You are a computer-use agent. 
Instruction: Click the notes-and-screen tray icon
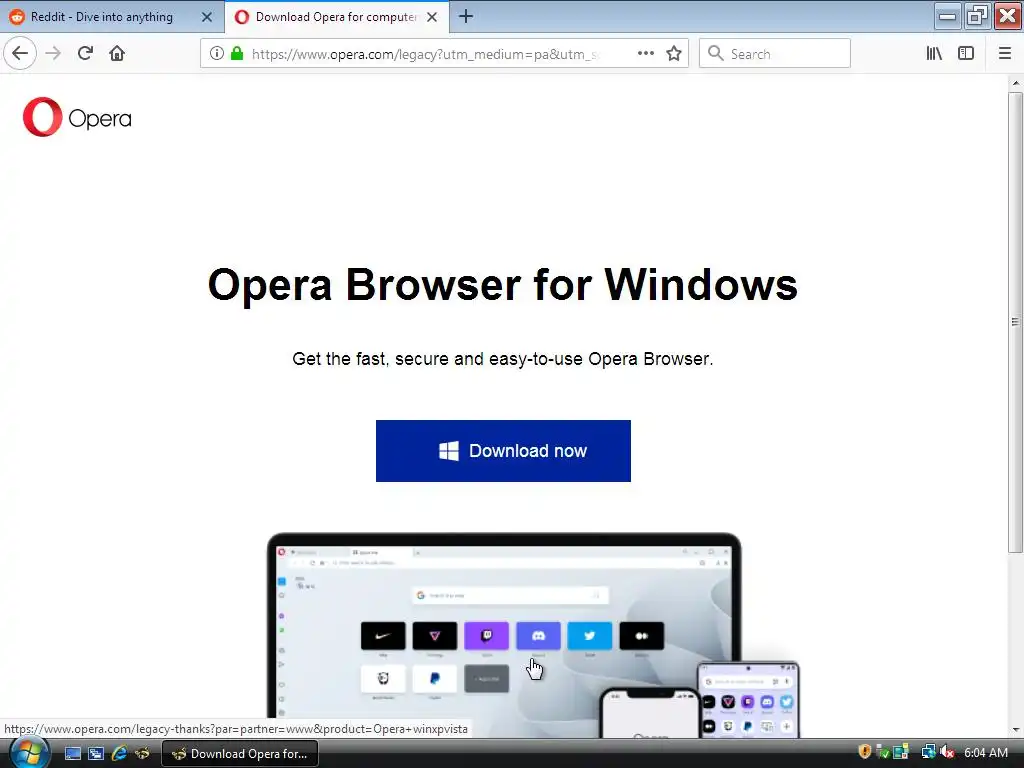pyautogui.click(x=901, y=752)
